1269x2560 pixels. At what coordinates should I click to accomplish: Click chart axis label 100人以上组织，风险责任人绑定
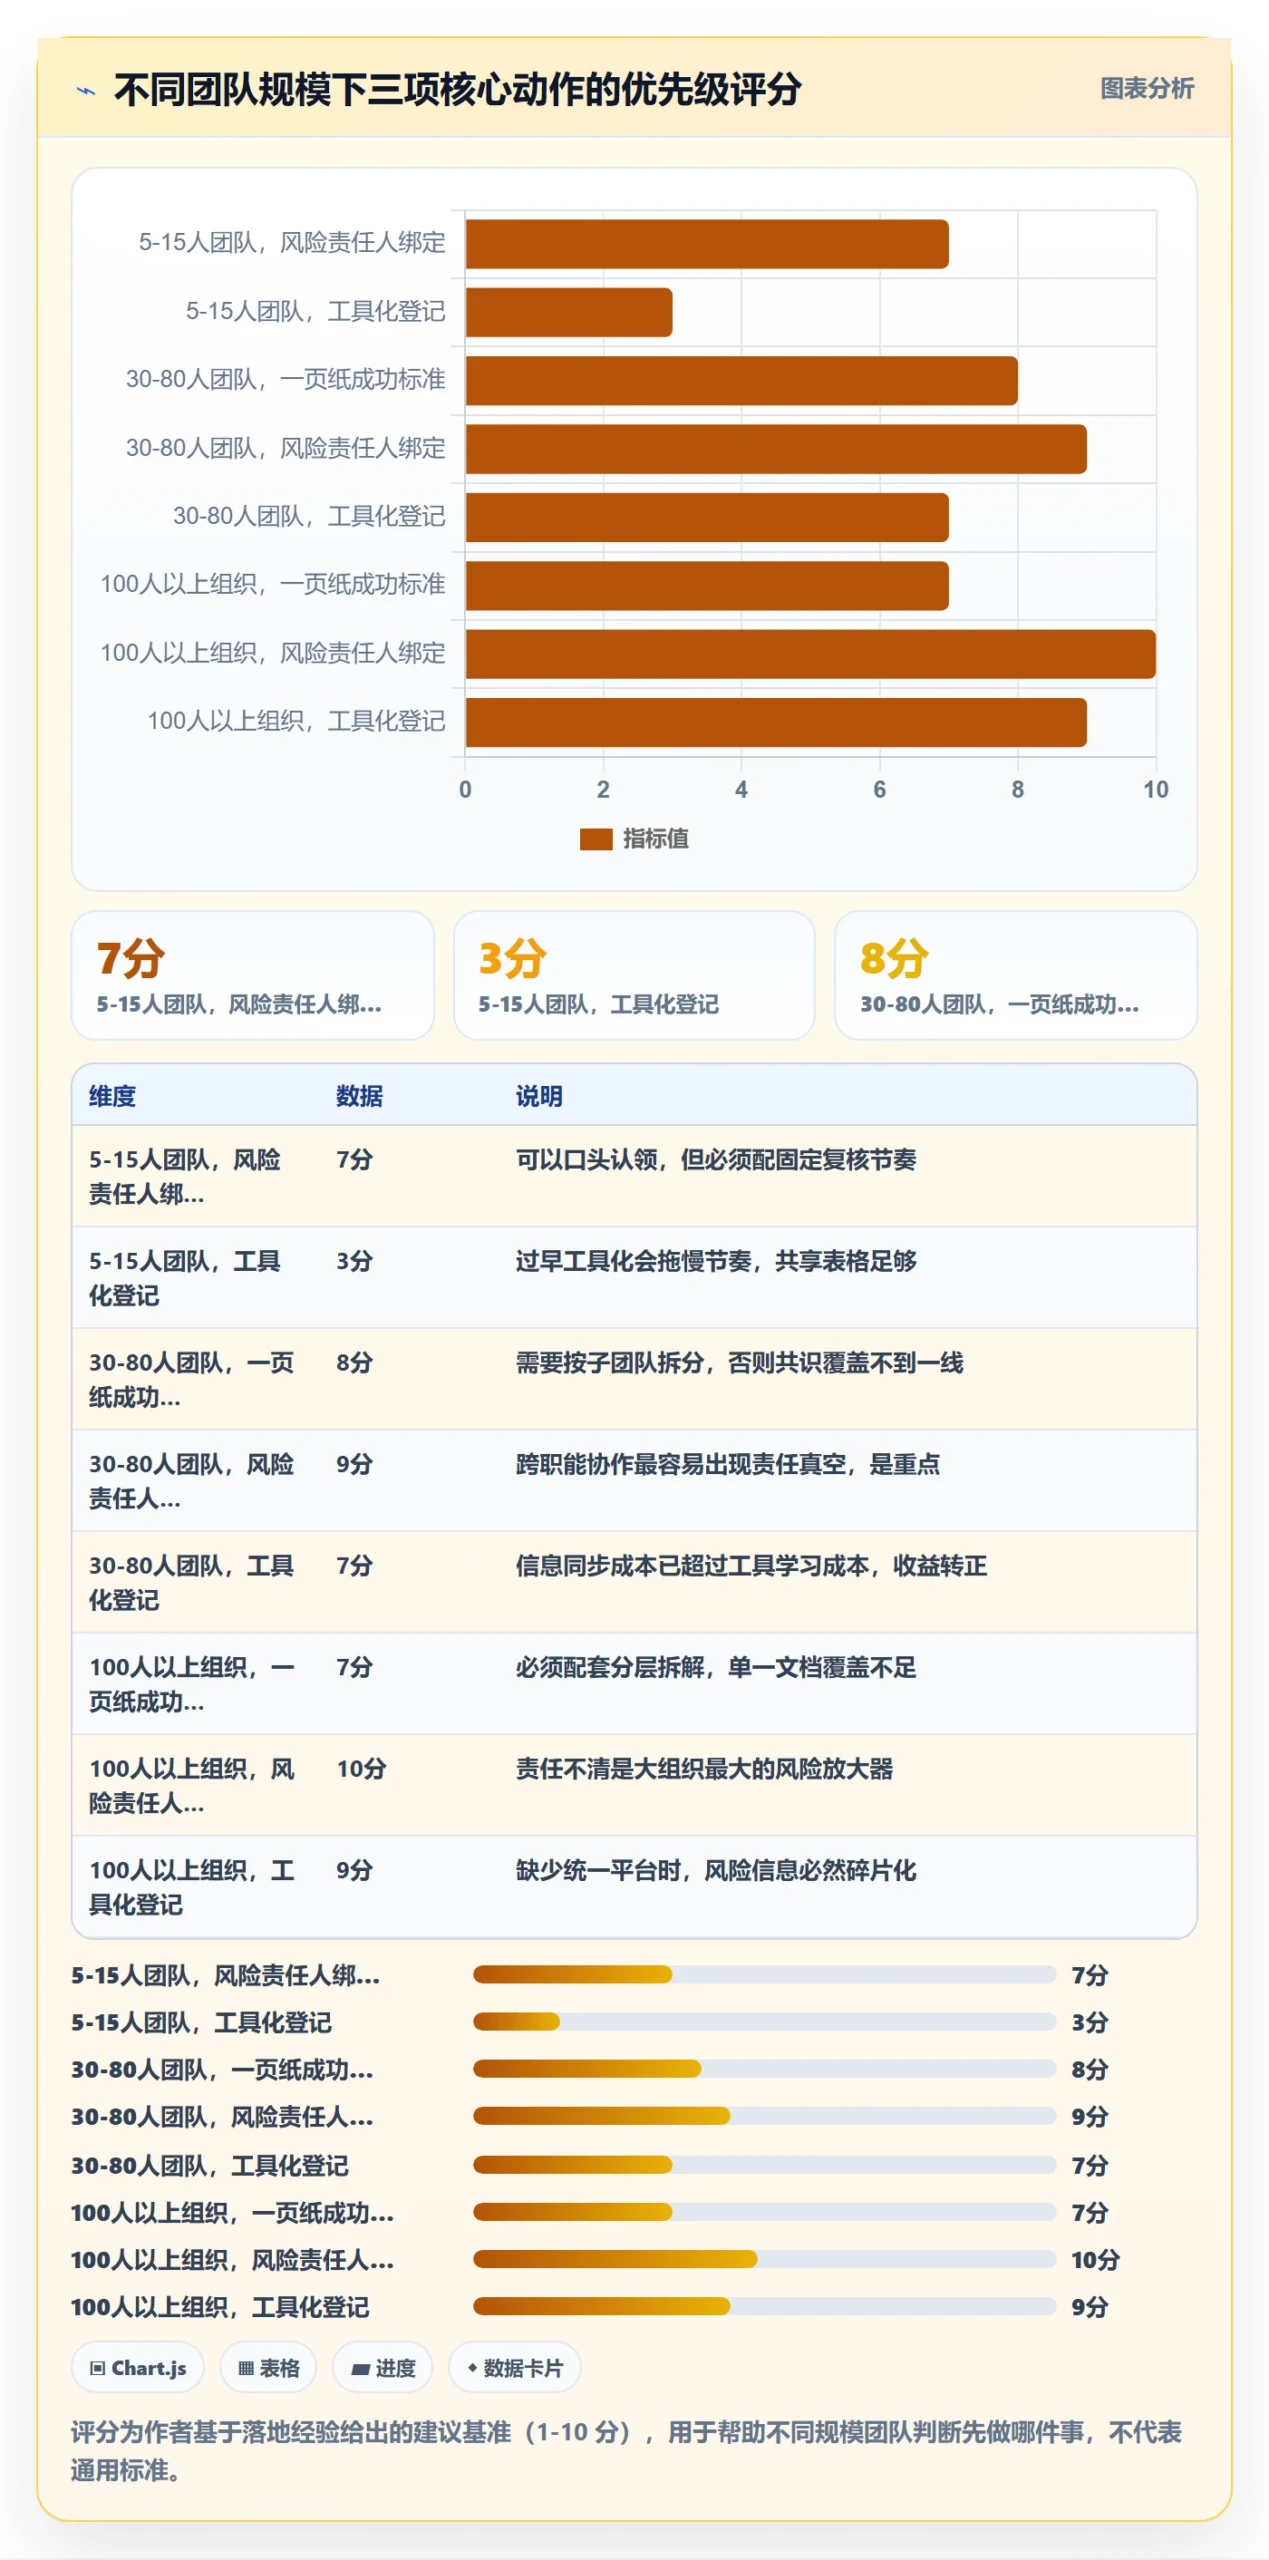click(272, 653)
